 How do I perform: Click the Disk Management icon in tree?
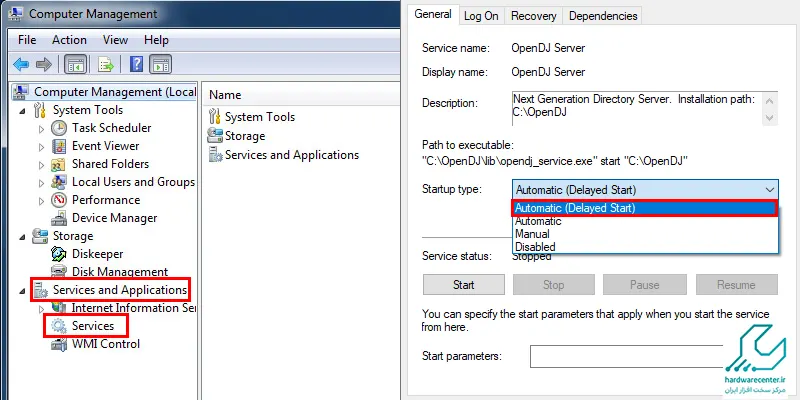(59, 272)
